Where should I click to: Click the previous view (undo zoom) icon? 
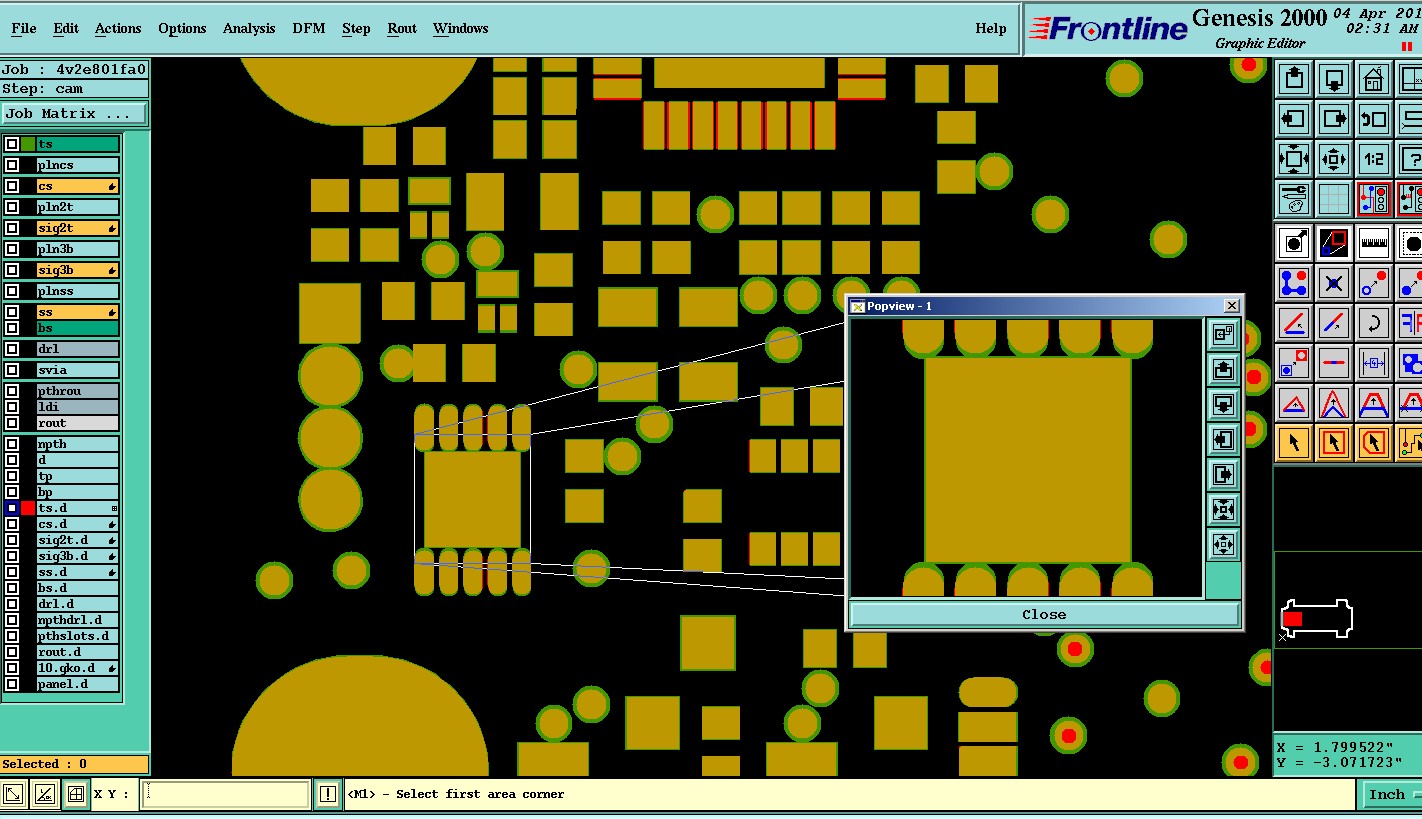(1374, 118)
